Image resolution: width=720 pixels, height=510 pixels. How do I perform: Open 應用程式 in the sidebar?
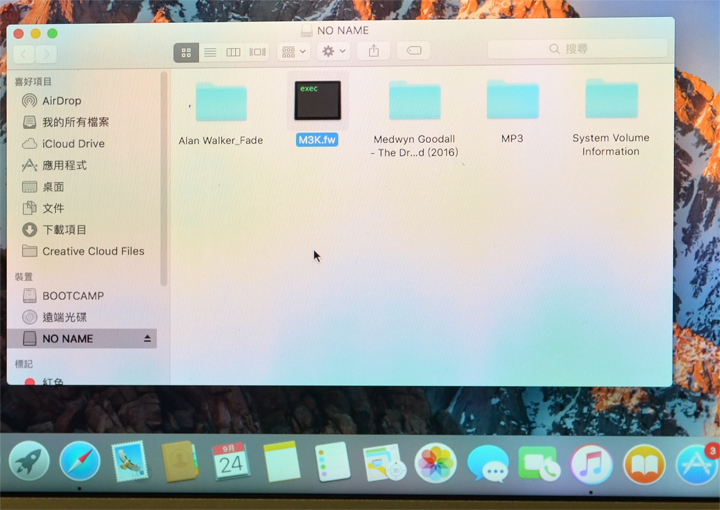point(54,165)
